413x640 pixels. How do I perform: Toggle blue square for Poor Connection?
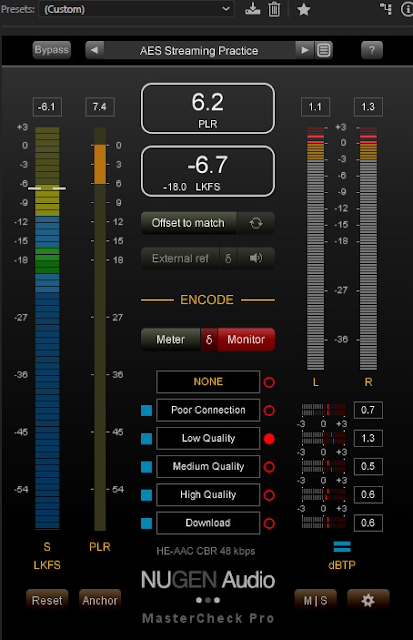(147, 410)
